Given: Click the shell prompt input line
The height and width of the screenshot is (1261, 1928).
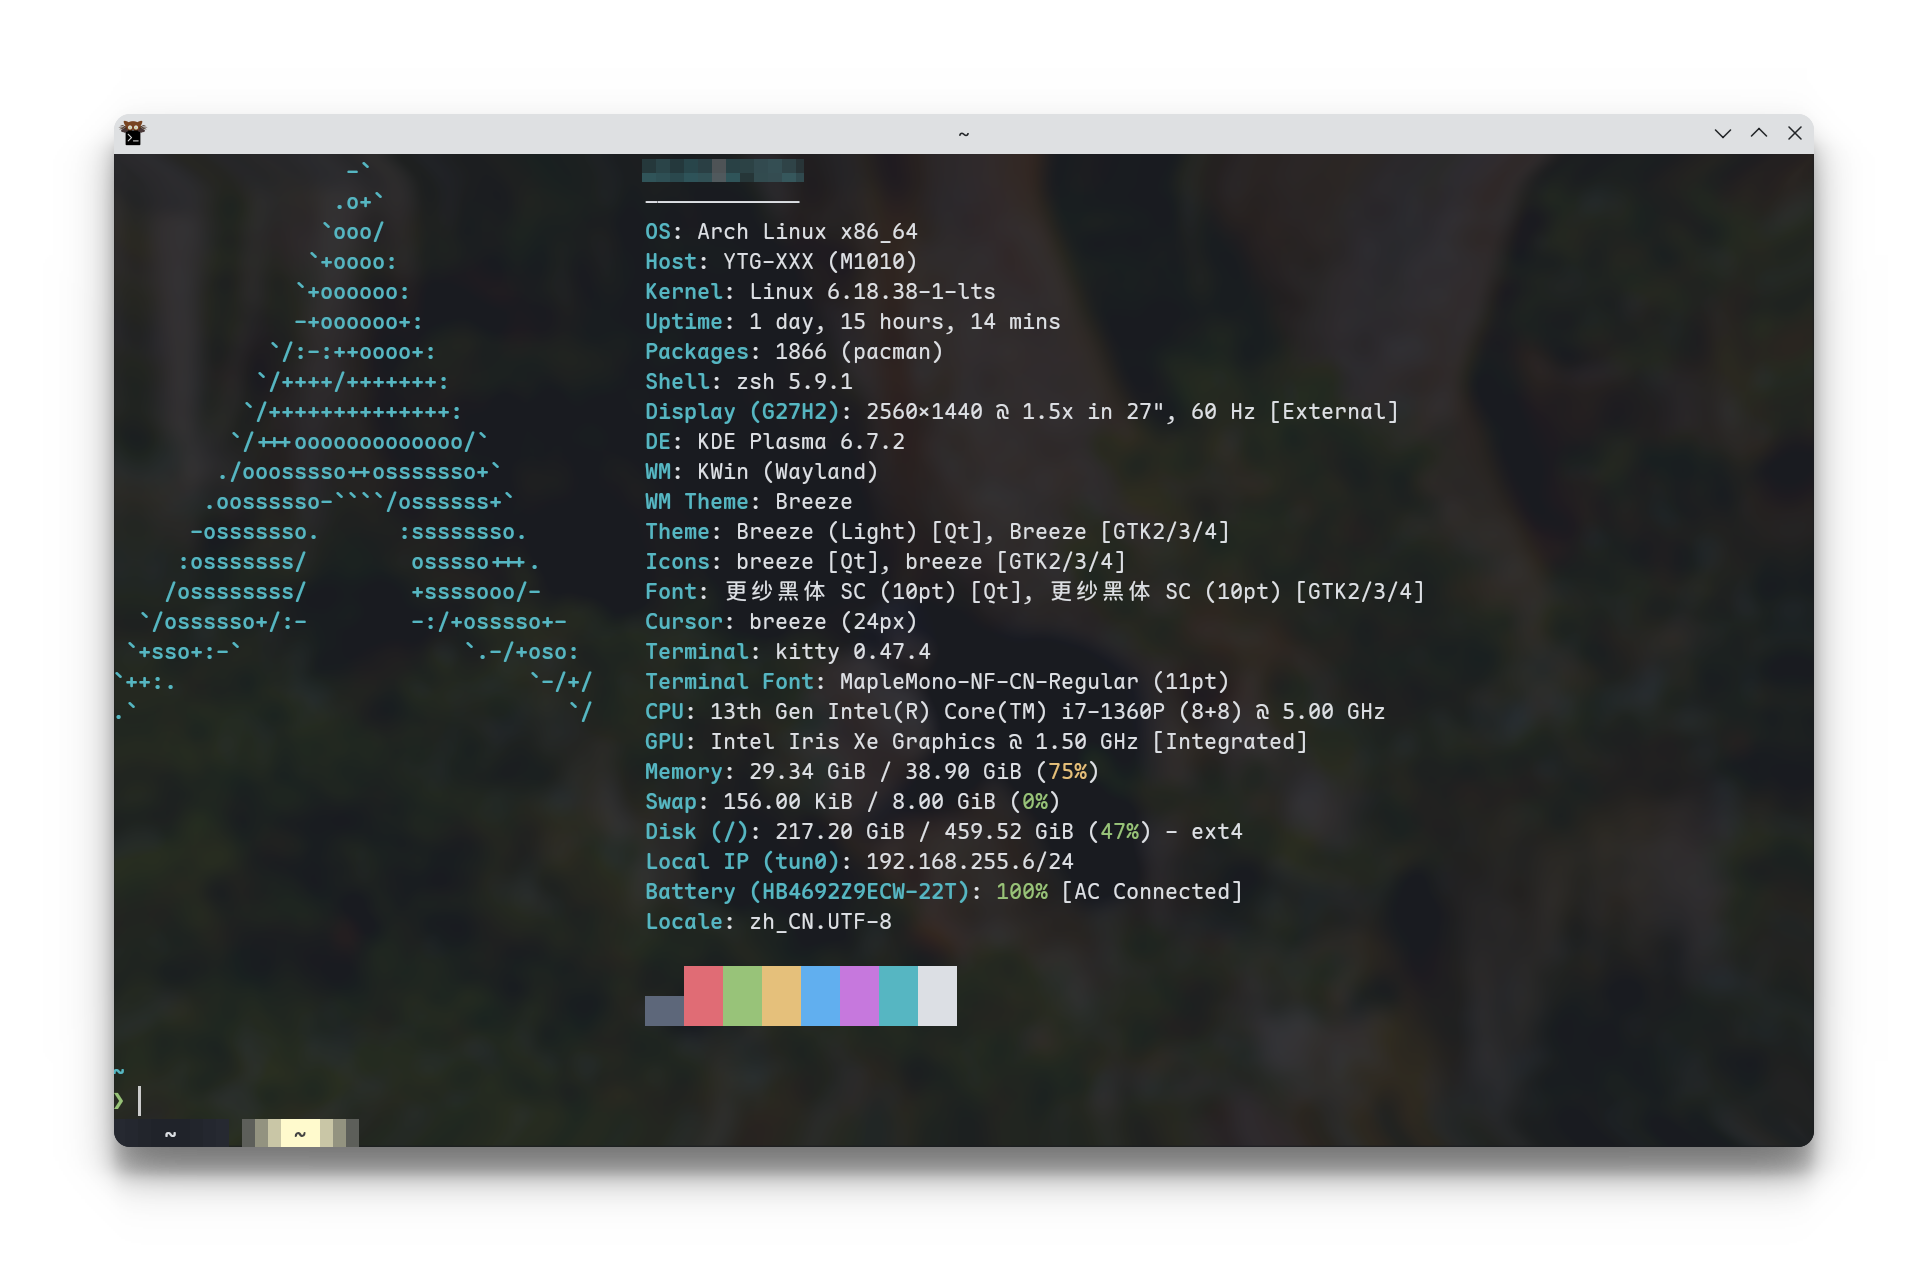Looking at the screenshot, I should tap(964, 1101).
